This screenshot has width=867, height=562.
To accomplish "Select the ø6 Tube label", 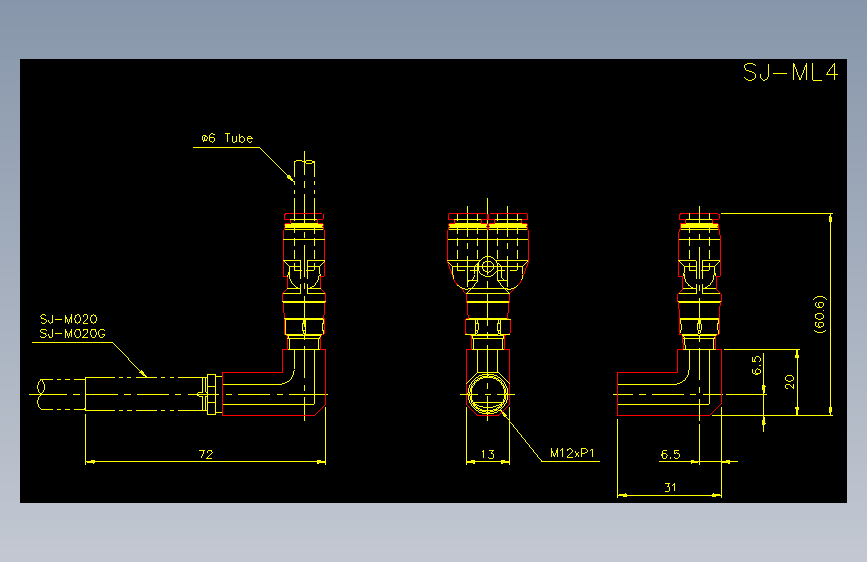I will (227, 138).
